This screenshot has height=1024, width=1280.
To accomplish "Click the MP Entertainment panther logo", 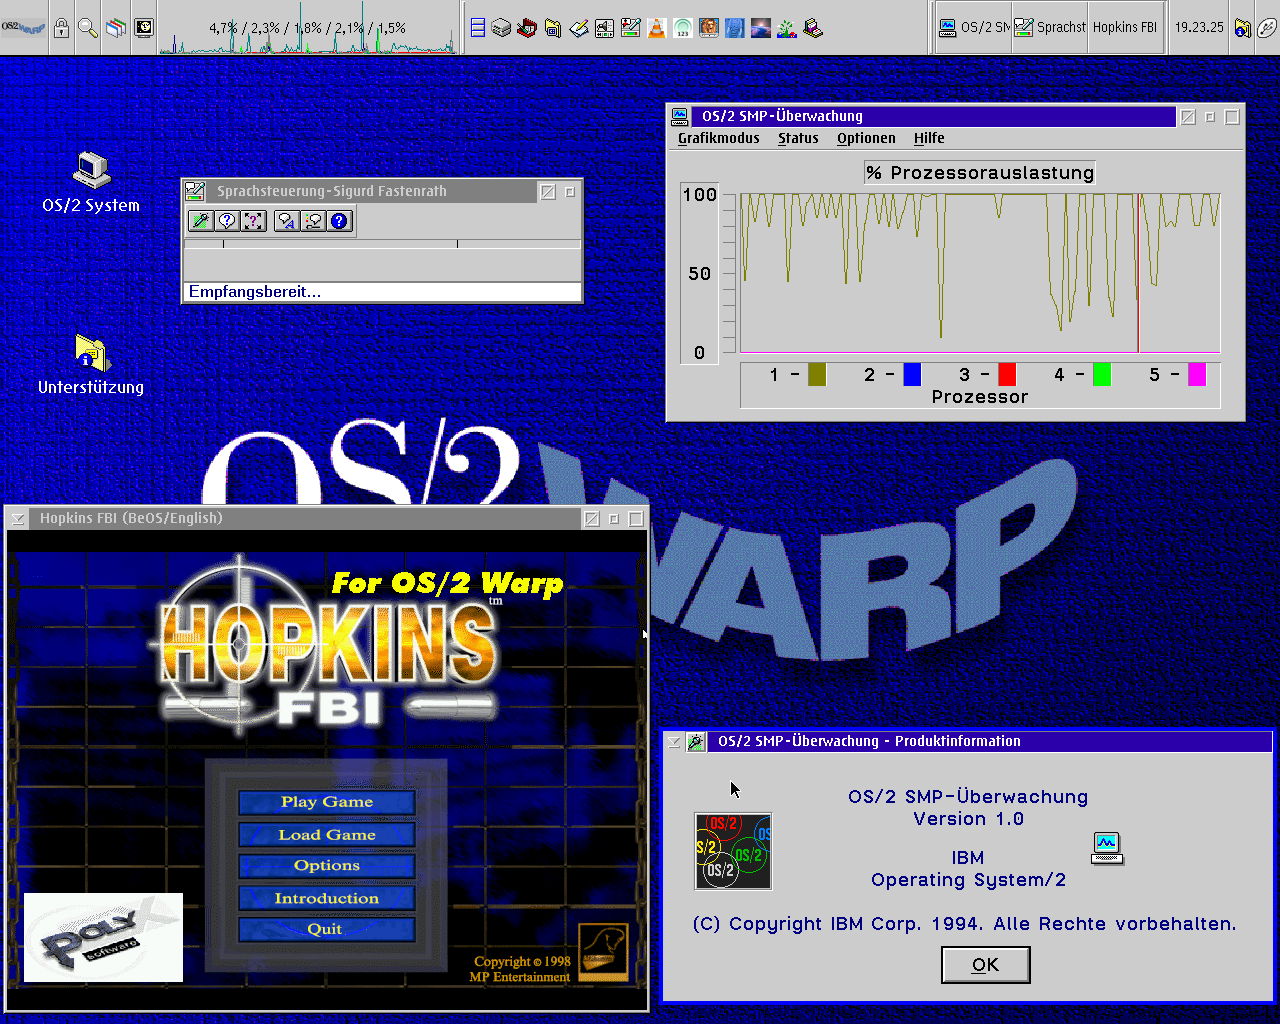I will [603, 952].
